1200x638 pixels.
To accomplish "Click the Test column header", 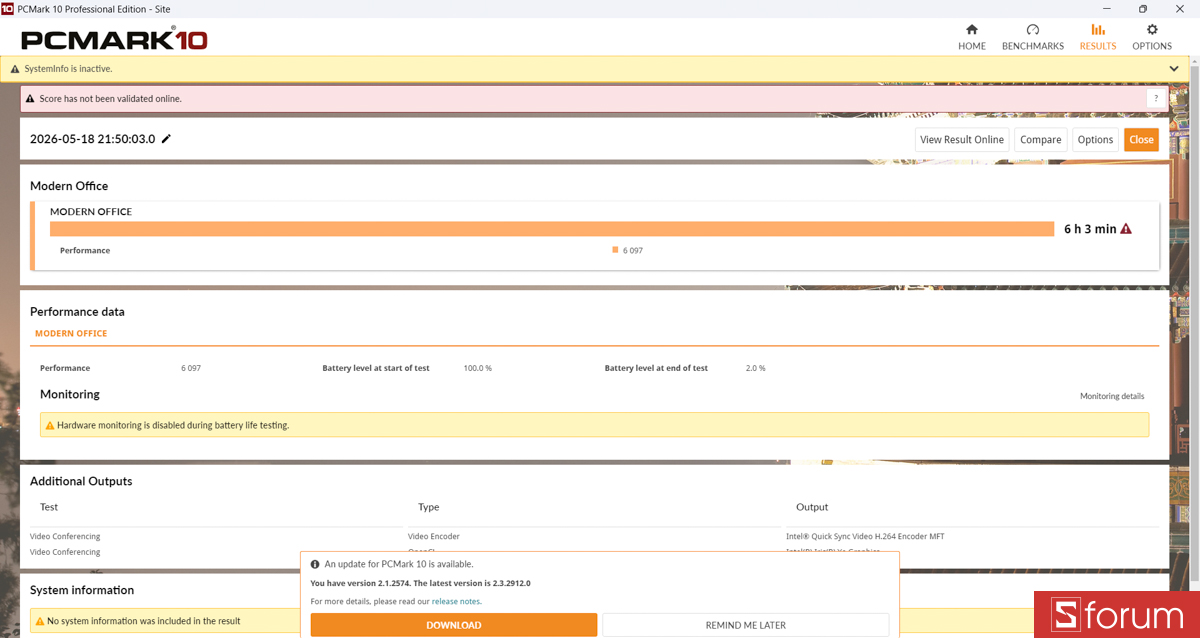I will point(49,507).
